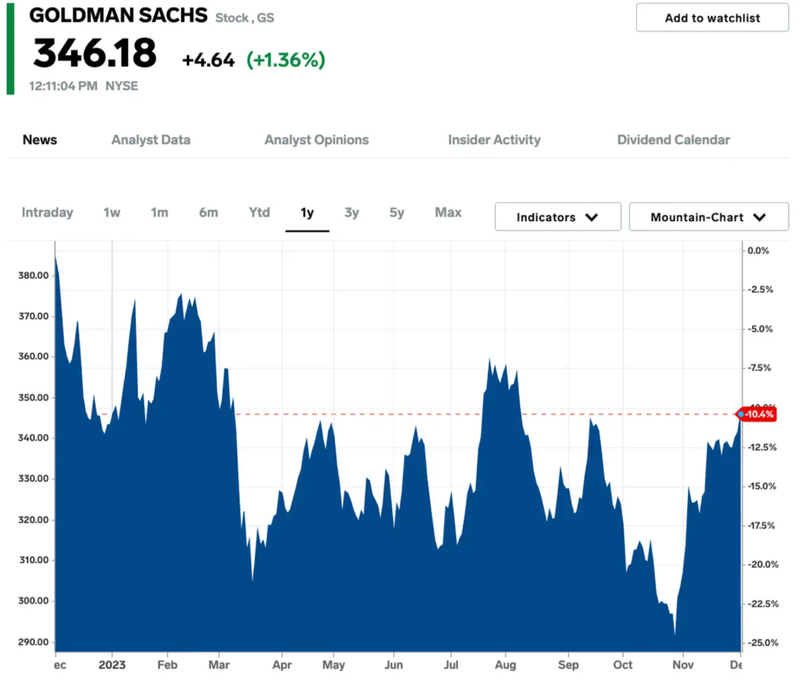Click the -25.0% right-axis label
The image size is (800, 680).
pos(763,643)
